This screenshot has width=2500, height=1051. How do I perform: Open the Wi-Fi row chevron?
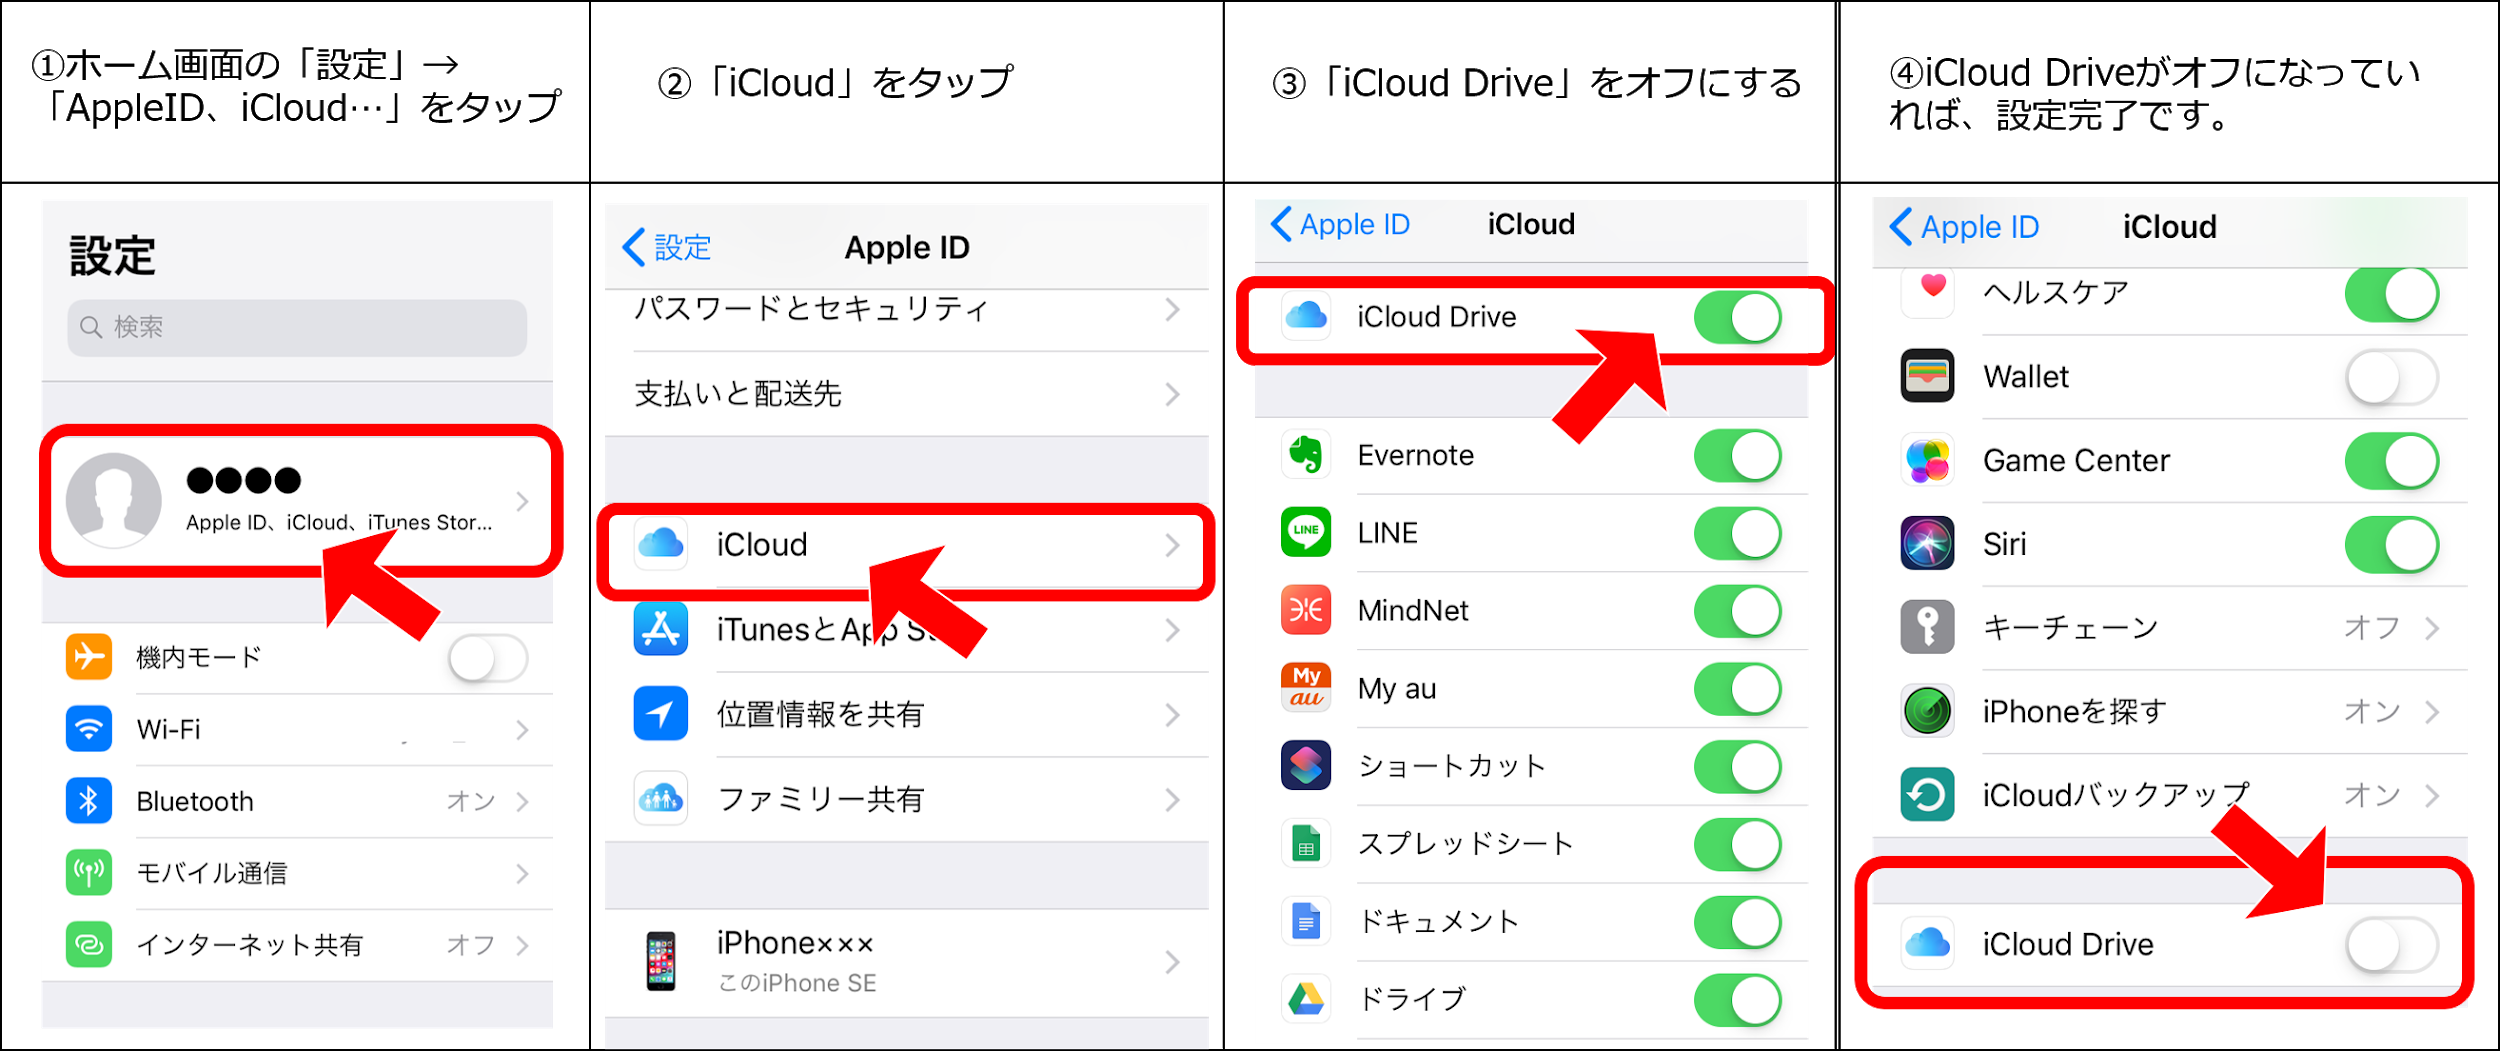[x=523, y=730]
